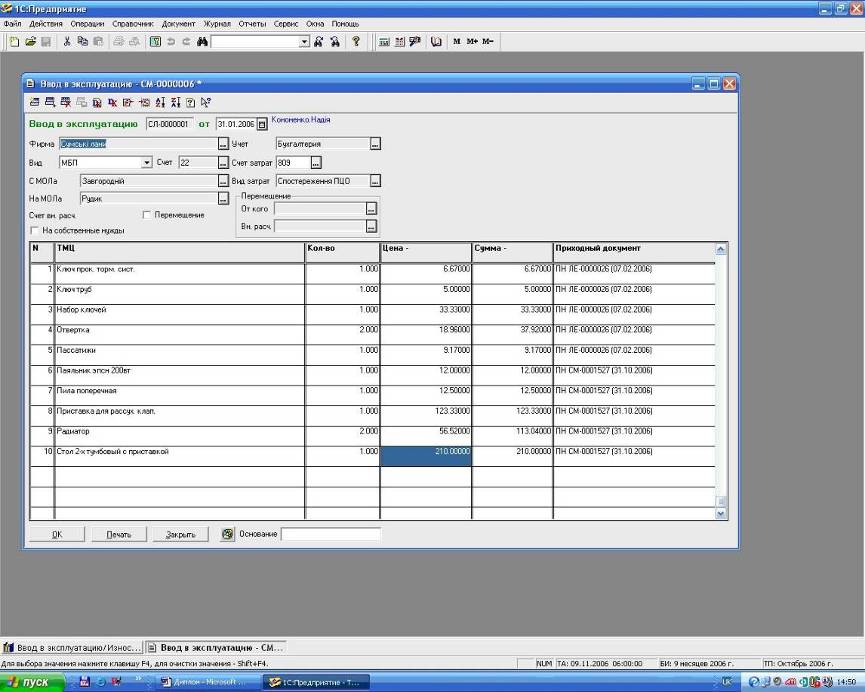Image resolution: width=865 pixels, height=692 pixels.
Task: Click the Печать button
Action: click(119, 534)
